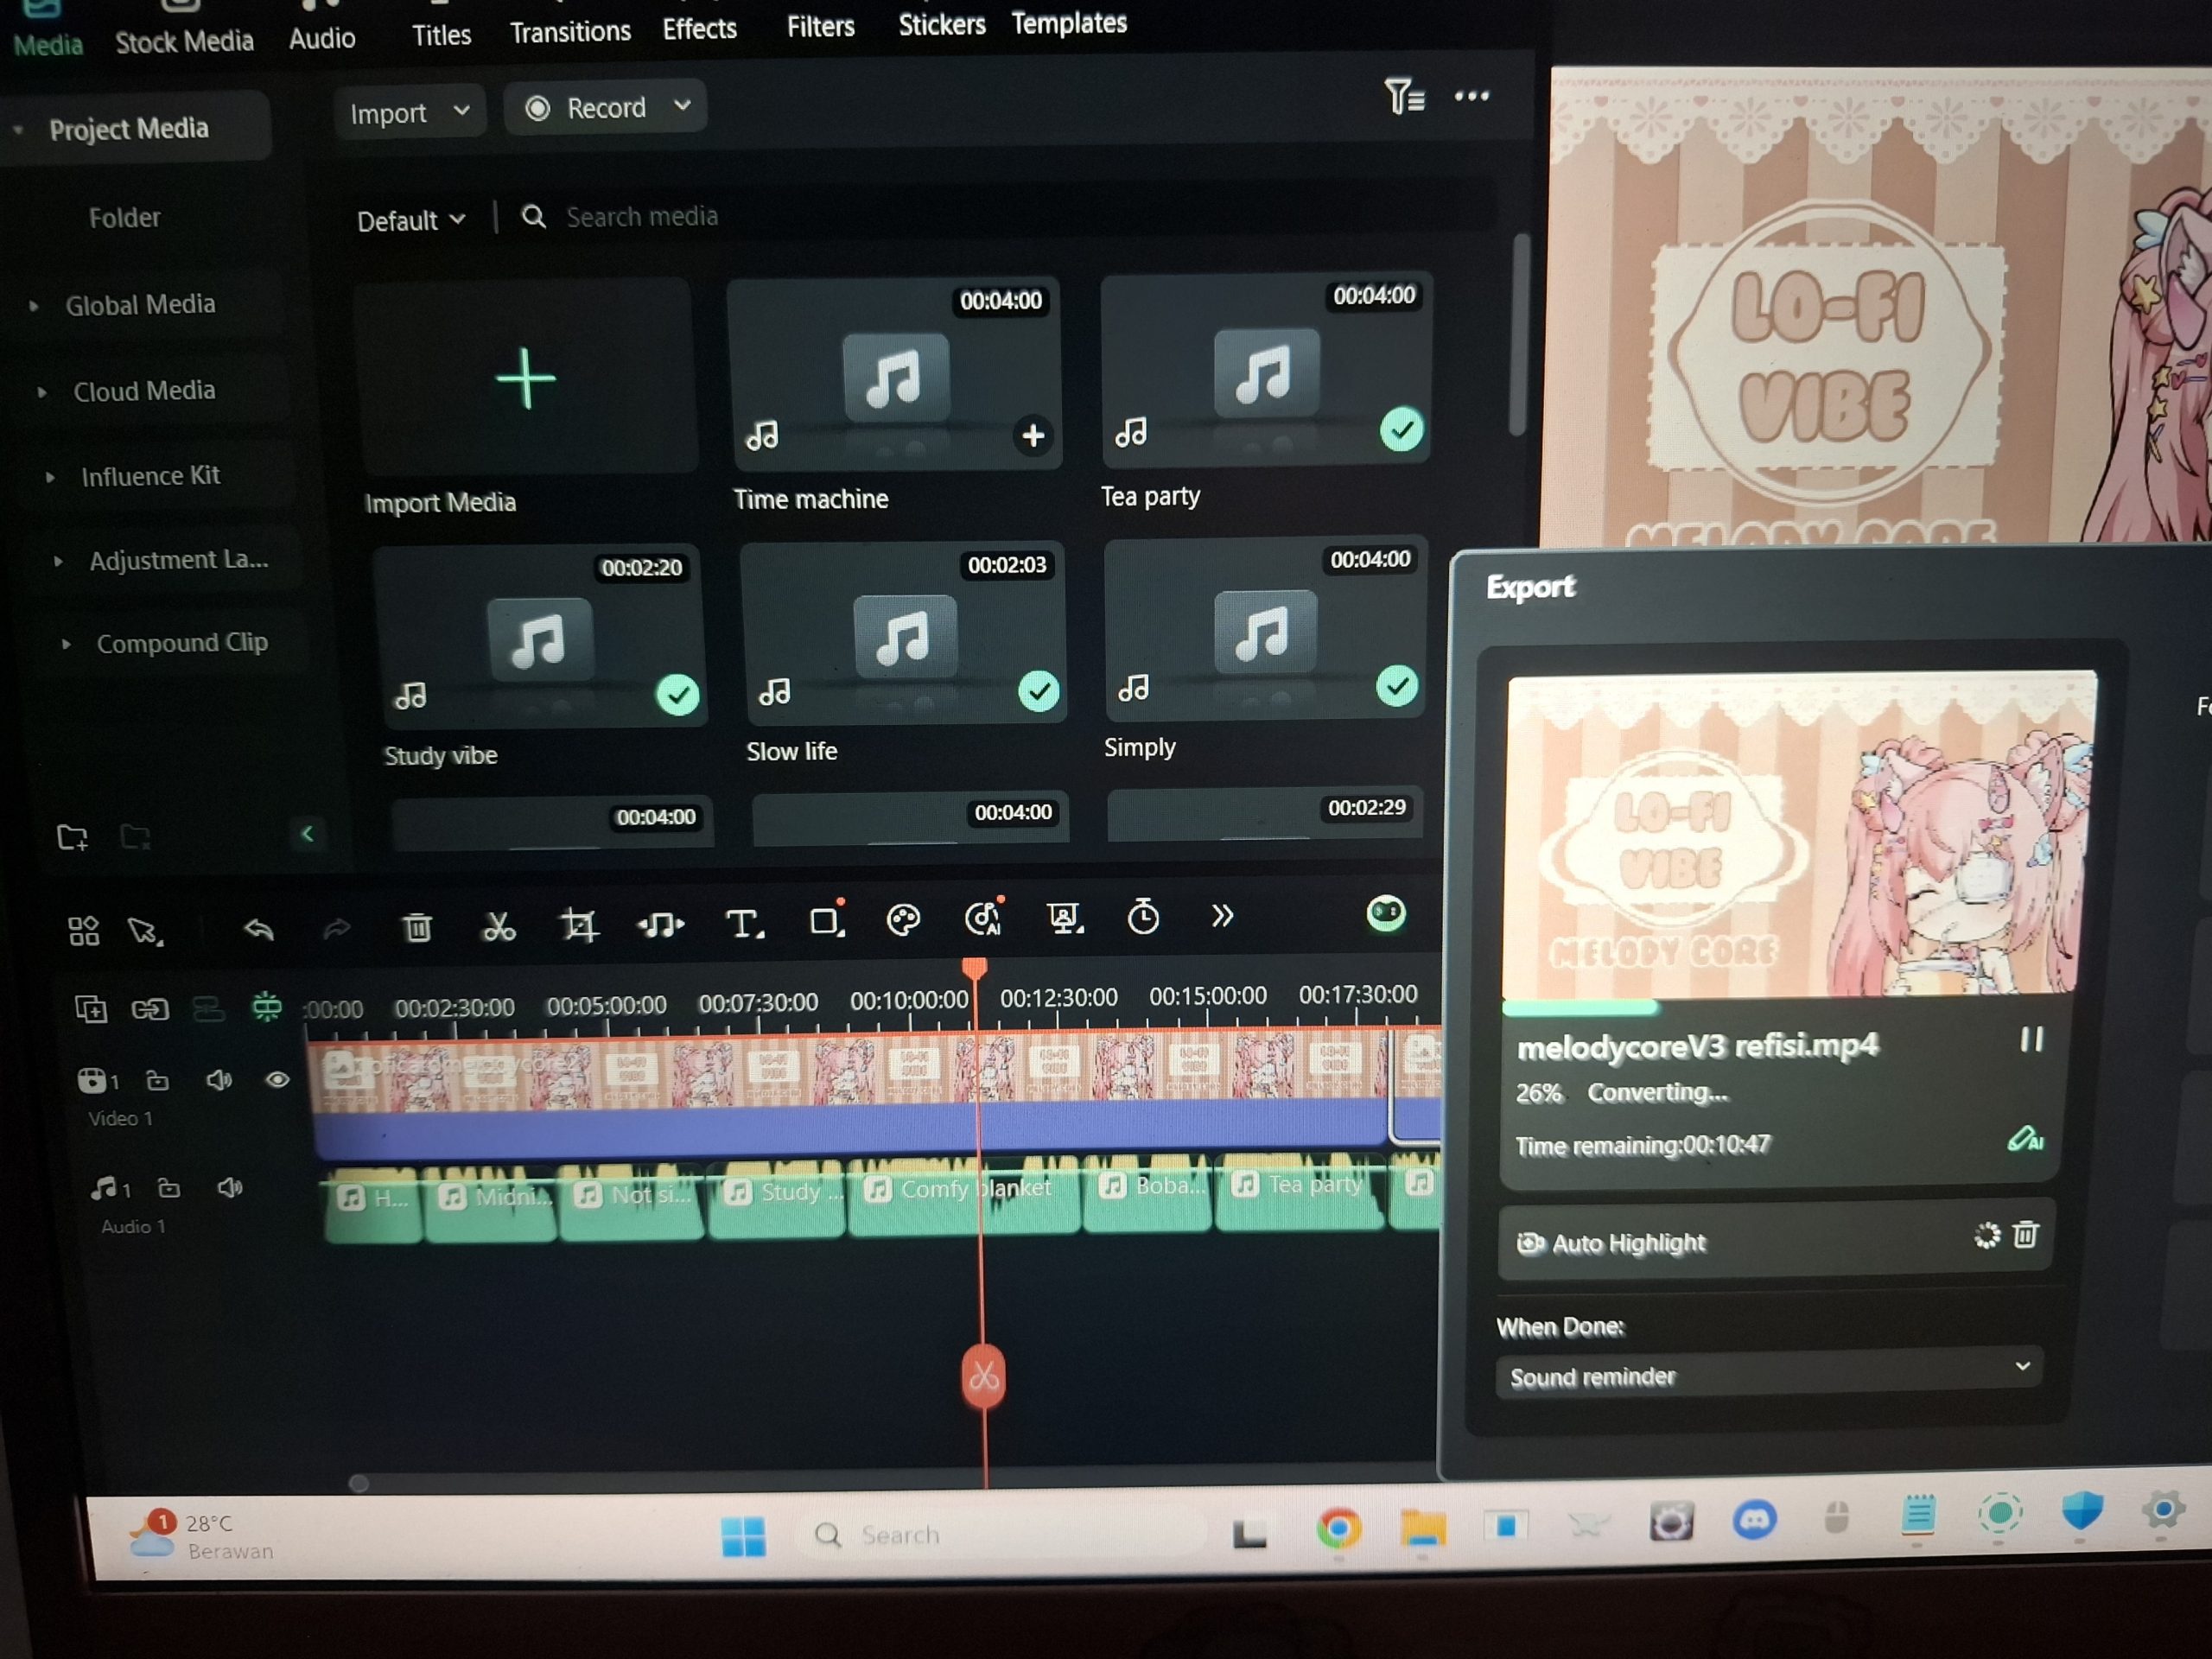Open the audio stretch tool

[661, 923]
